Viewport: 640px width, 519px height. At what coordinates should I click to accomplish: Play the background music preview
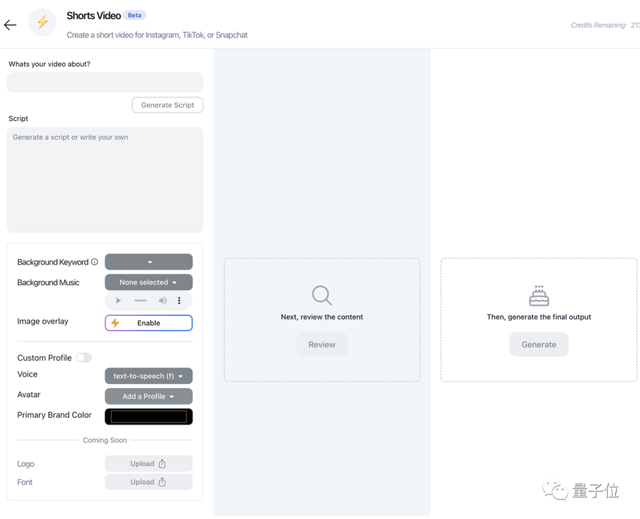point(119,300)
